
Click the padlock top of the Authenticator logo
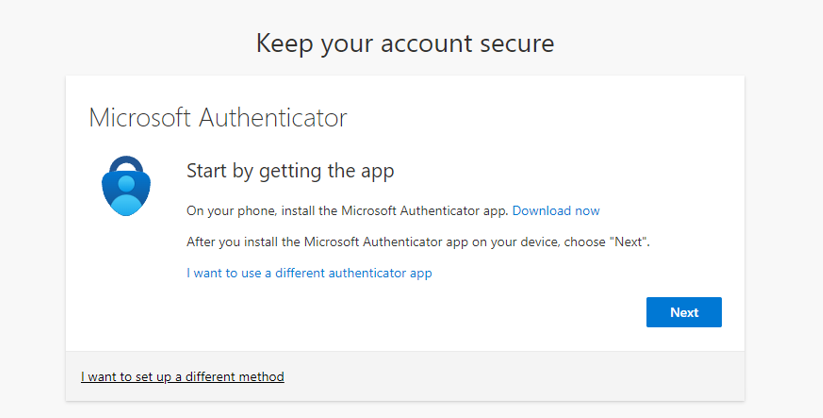pos(125,163)
